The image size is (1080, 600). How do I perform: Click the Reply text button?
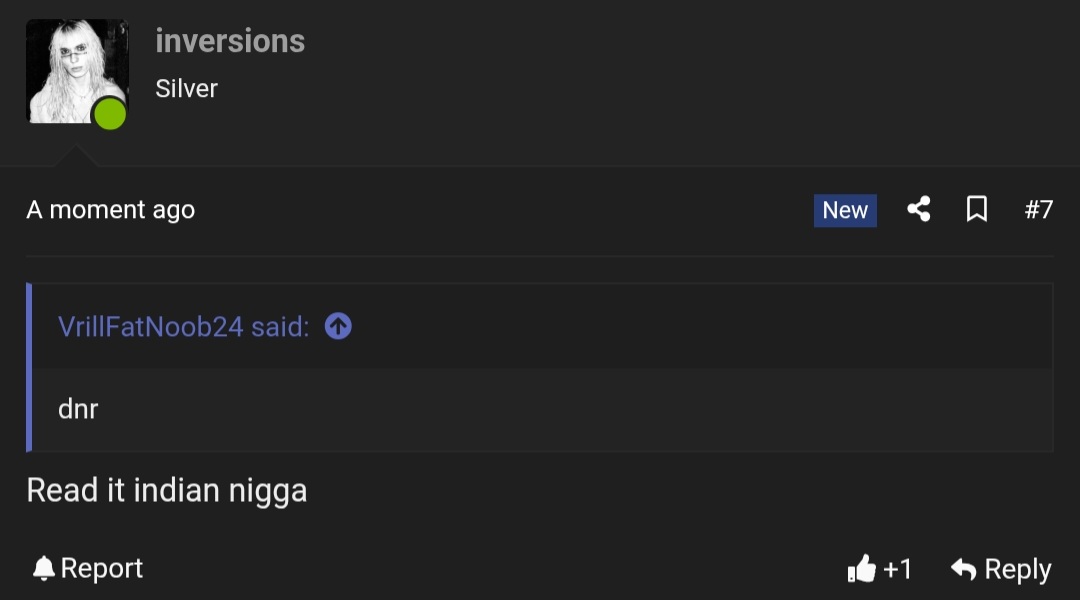pyautogui.click(x=1018, y=569)
